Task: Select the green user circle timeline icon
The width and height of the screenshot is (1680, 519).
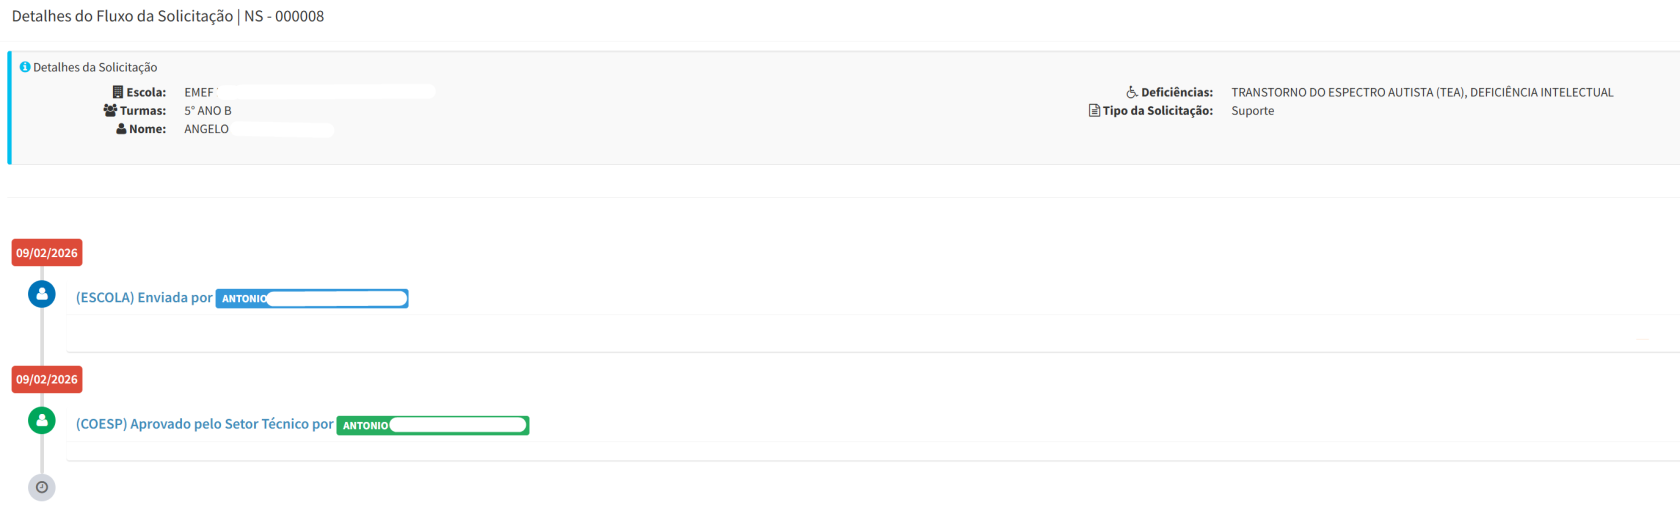Action: point(42,421)
